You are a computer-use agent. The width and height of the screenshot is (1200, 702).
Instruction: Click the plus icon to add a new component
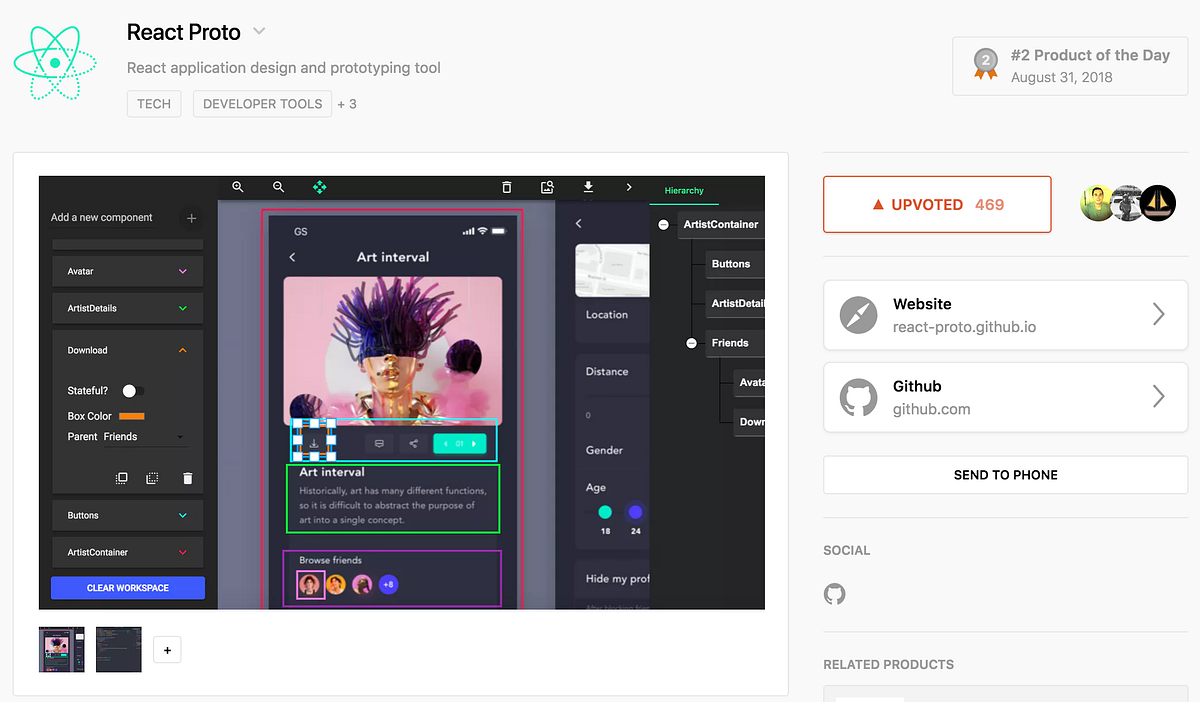click(190, 217)
